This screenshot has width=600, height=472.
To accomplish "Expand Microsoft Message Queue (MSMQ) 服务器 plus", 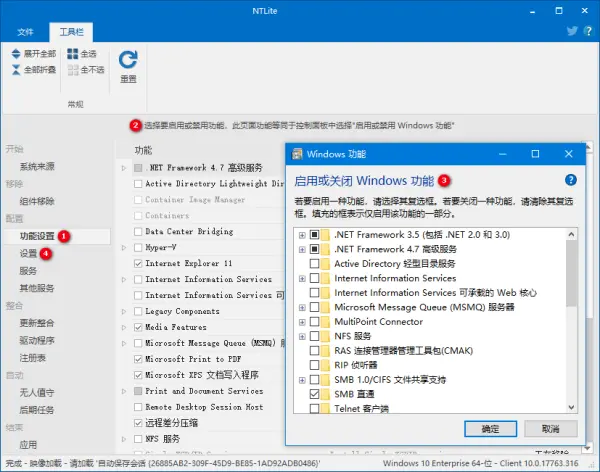I will 302,307.
